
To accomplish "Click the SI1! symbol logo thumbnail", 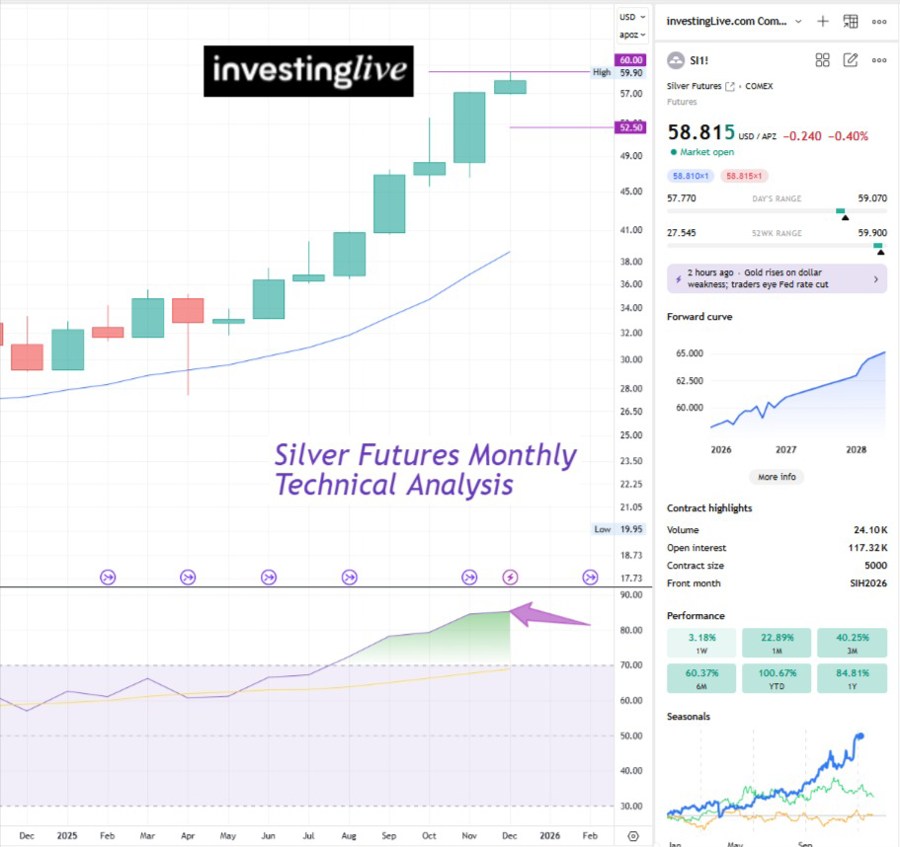I will pos(676,59).
